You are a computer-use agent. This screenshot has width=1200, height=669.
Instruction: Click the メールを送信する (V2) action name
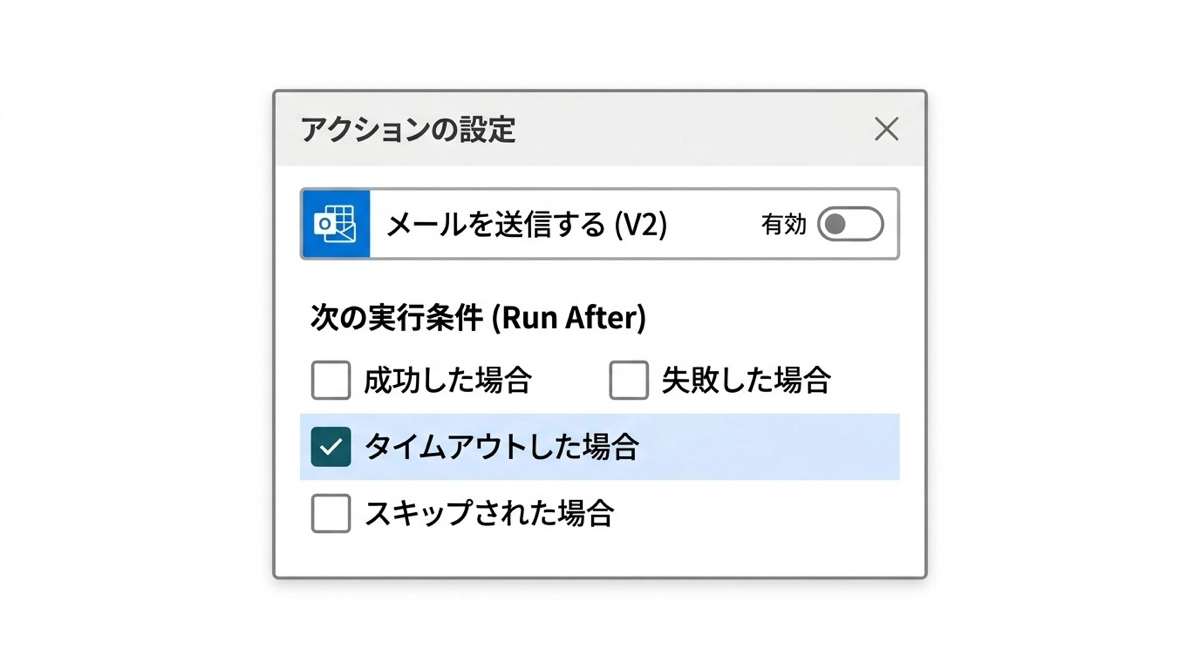point(526,224)
